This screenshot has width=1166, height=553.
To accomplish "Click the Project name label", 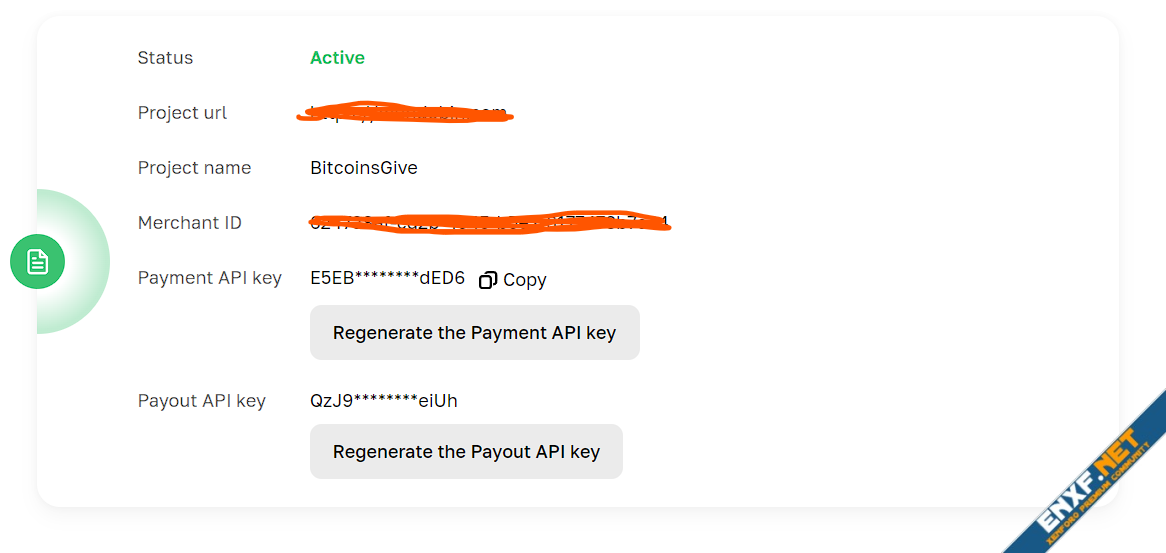I will click(x=194, y=168).
